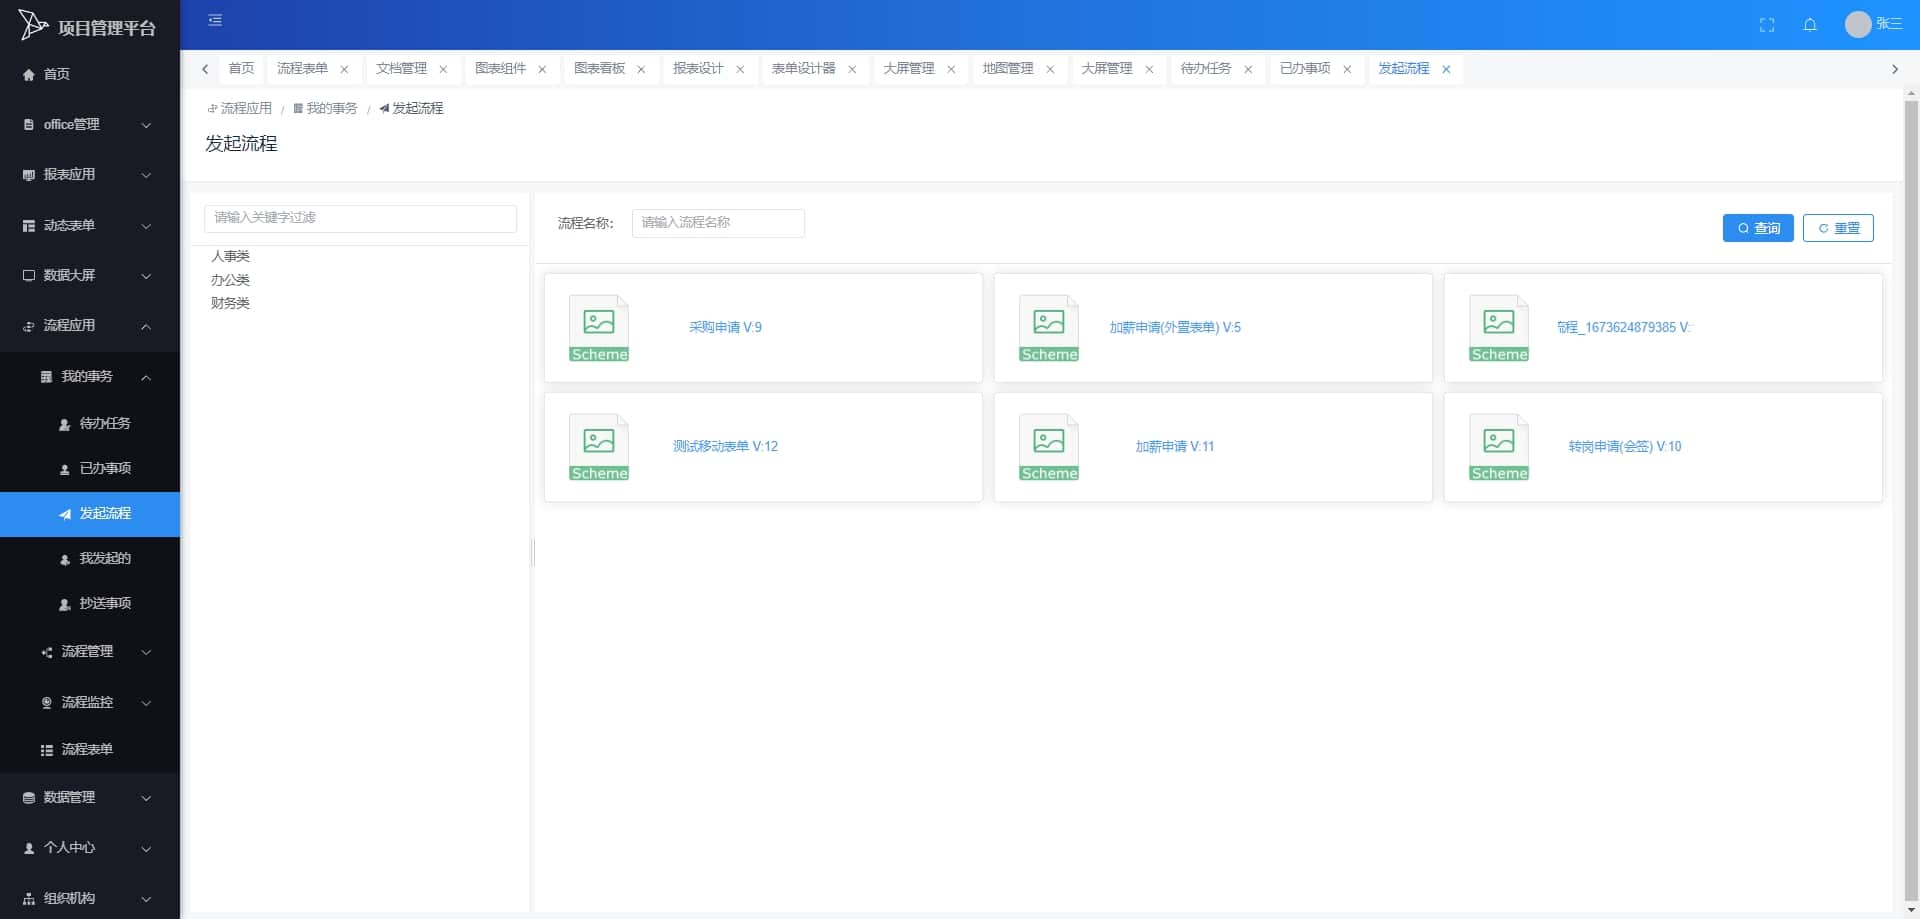Close the 文档管理 tab
This screenshot has width=1920, height=919.
point(443,69)
